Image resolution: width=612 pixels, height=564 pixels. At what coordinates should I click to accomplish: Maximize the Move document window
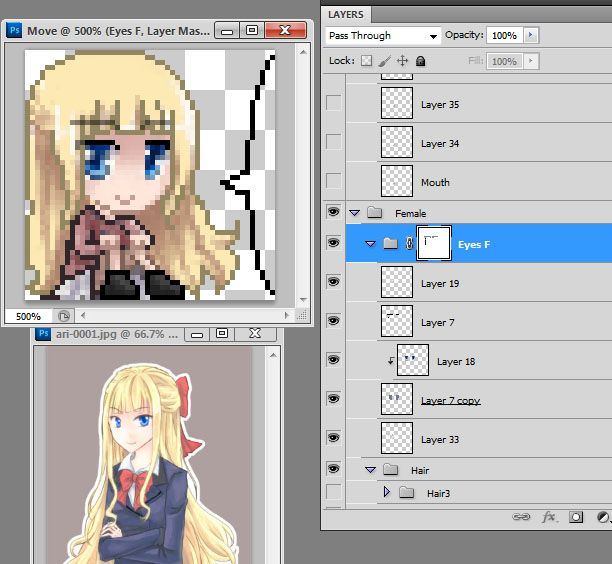point(252,30)
